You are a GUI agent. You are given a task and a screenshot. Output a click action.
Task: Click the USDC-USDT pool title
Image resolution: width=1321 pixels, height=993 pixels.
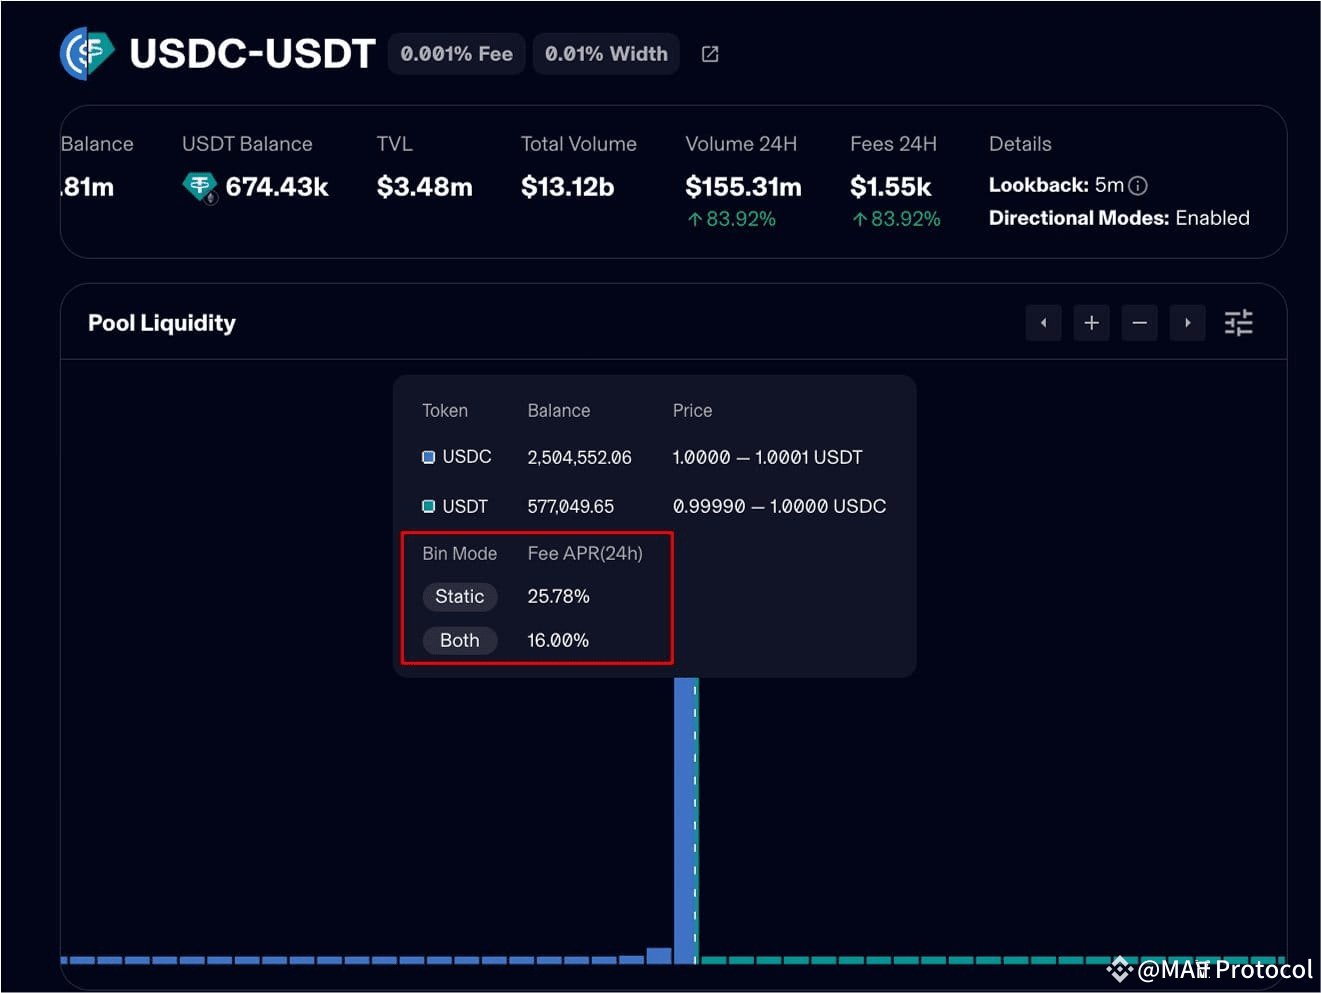click(x=252, y=54)
